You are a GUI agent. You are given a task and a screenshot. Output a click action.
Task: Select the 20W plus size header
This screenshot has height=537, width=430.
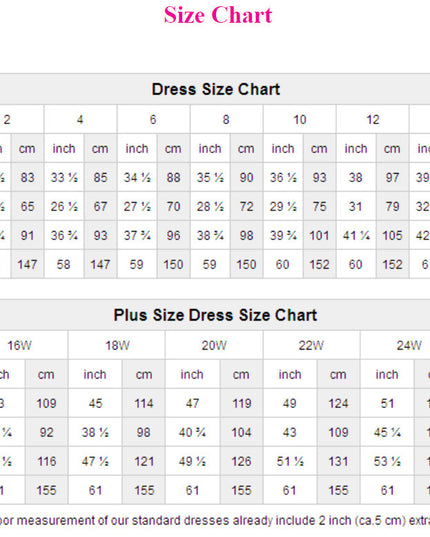[214, 345]
